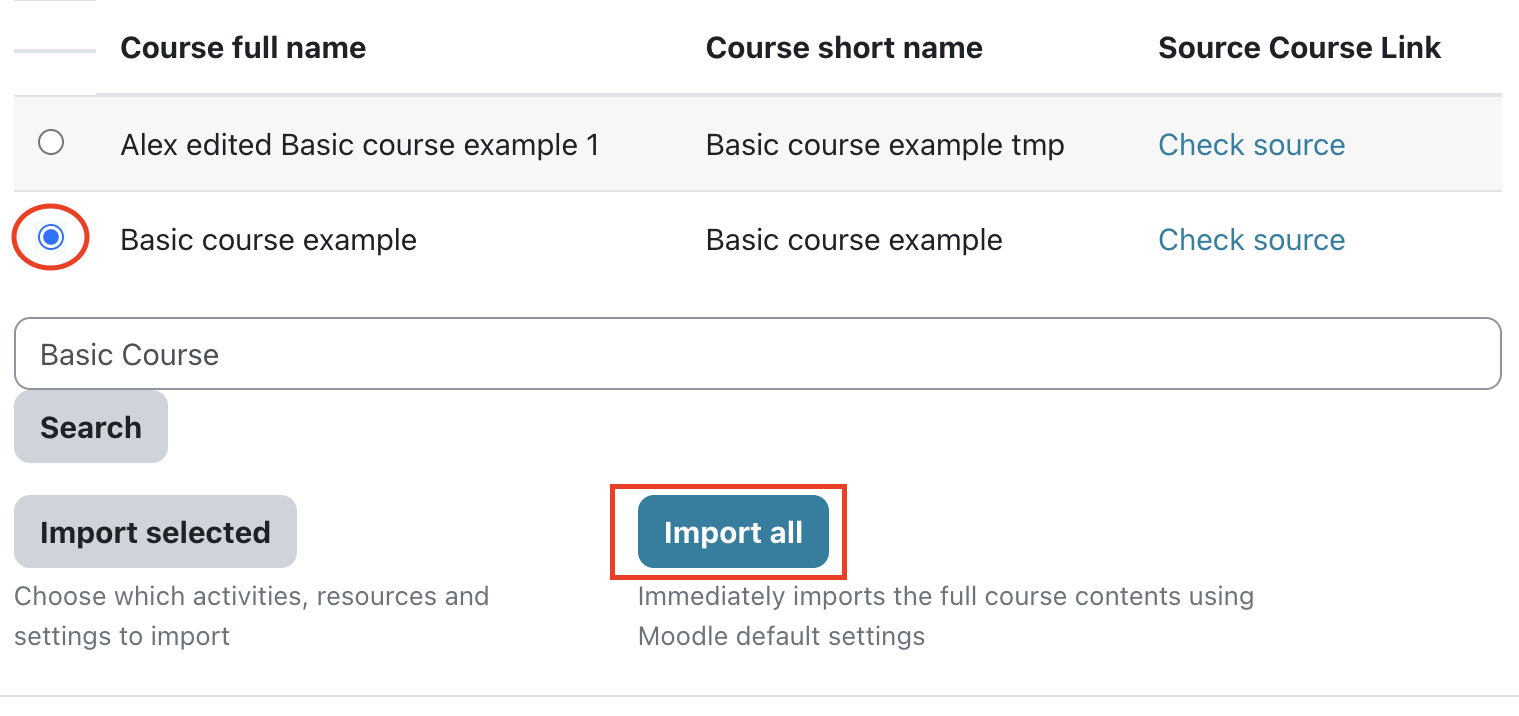The width and height of the screenshot is (1519, 716).
Task: Open Check source link for Basic course example tmp
Action: point(1251,145)
